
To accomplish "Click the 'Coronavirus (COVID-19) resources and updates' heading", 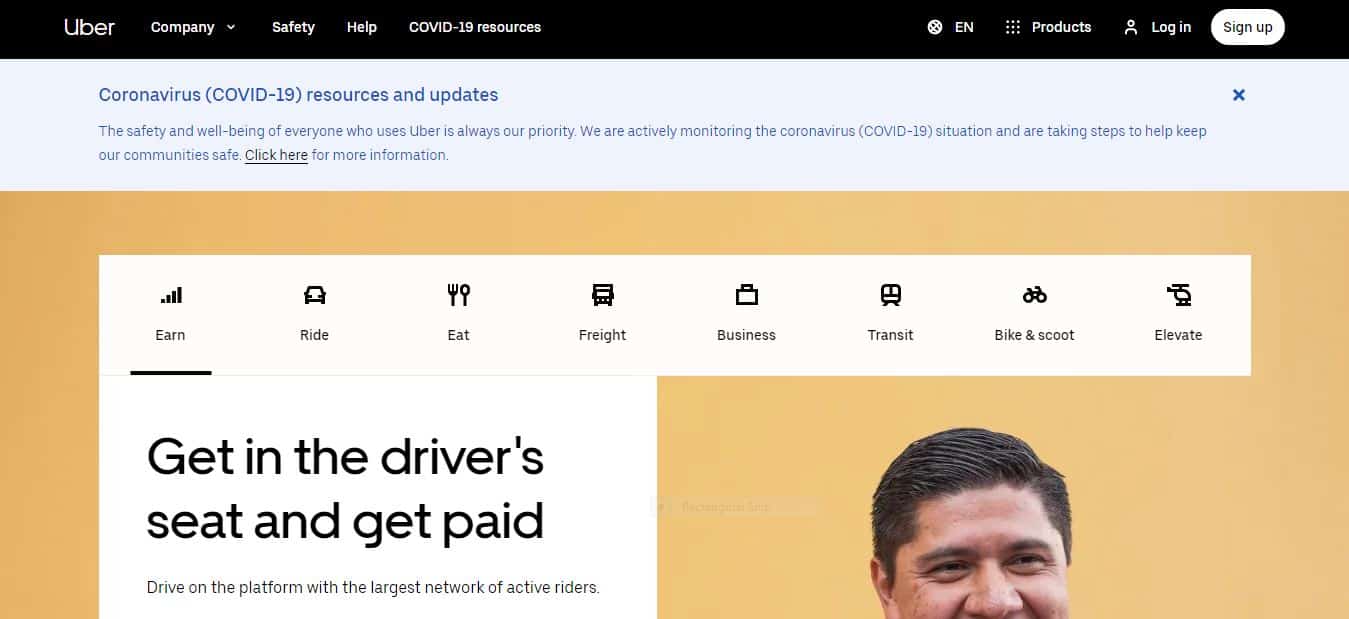I will (298, 95).
